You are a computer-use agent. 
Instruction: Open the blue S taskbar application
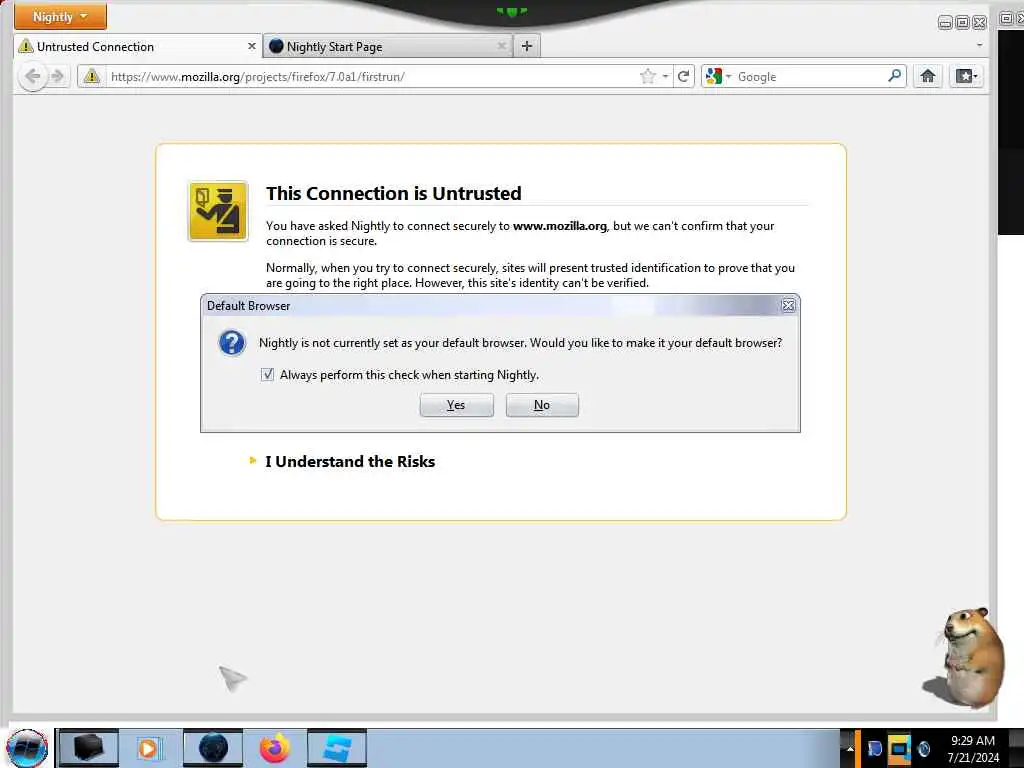[x=337, y=748]
